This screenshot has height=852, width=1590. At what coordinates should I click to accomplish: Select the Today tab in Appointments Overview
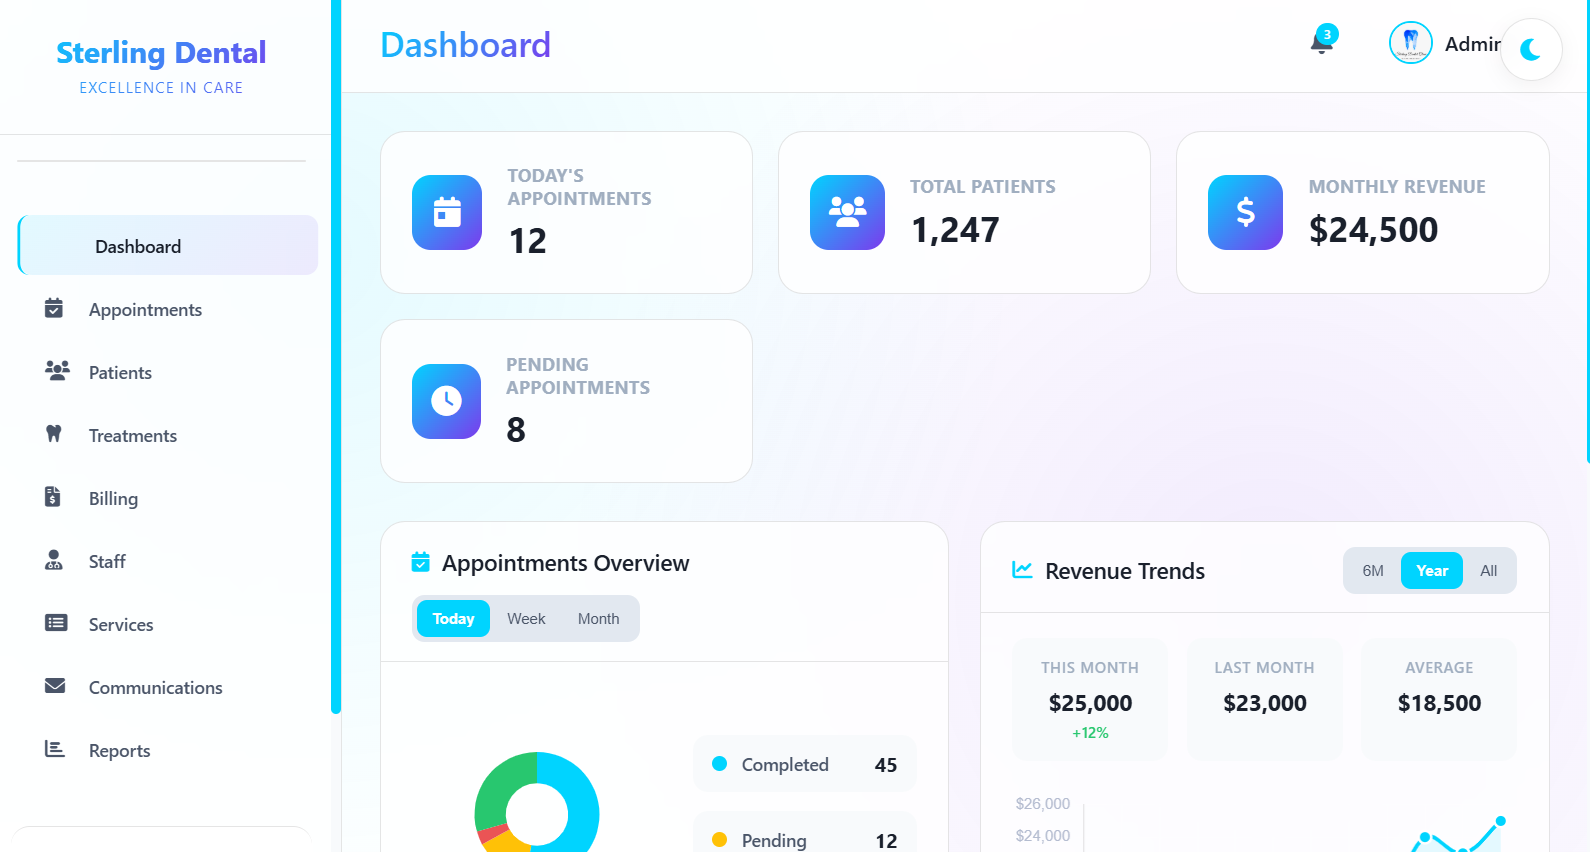pyautogui.click(x=453, y=619)
